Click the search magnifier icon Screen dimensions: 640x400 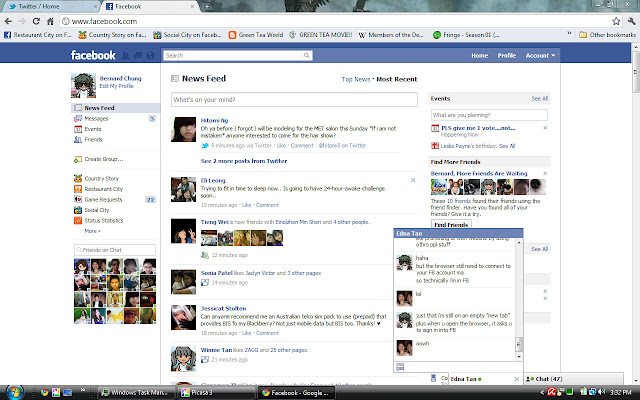tap(307, 56)
